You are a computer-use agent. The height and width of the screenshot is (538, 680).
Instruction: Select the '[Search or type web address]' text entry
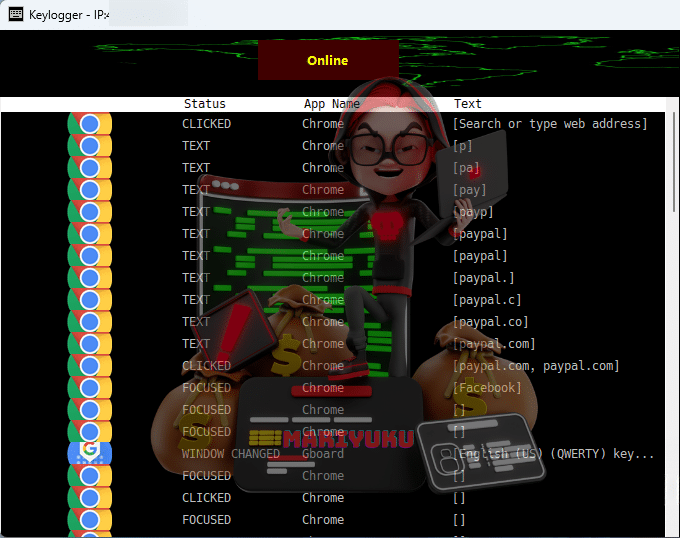[x=550, y=124]
